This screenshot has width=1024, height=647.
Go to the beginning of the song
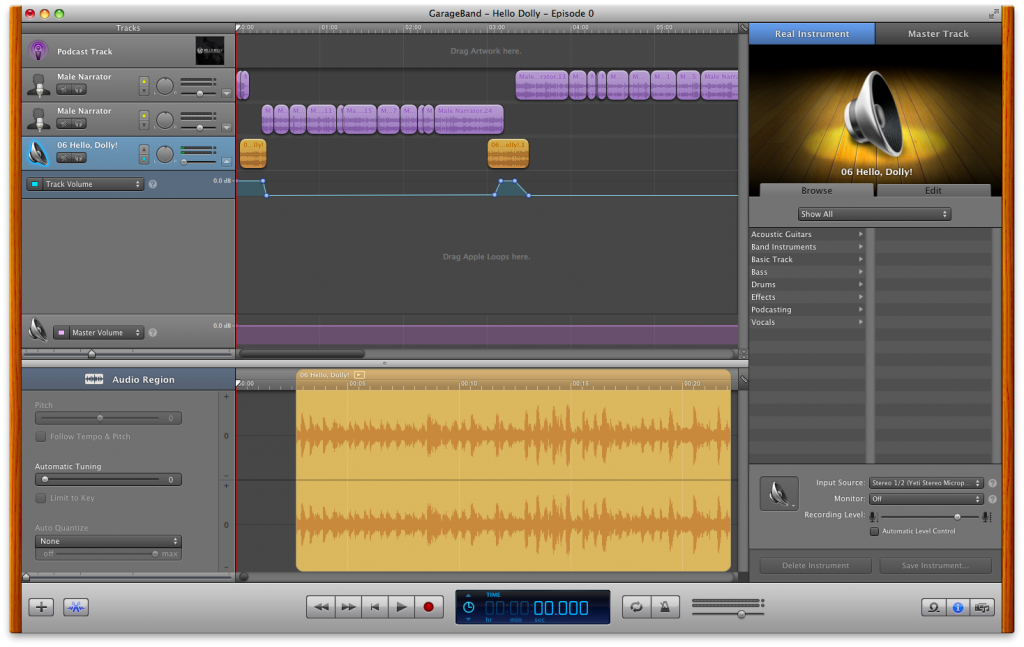(375, 607)
